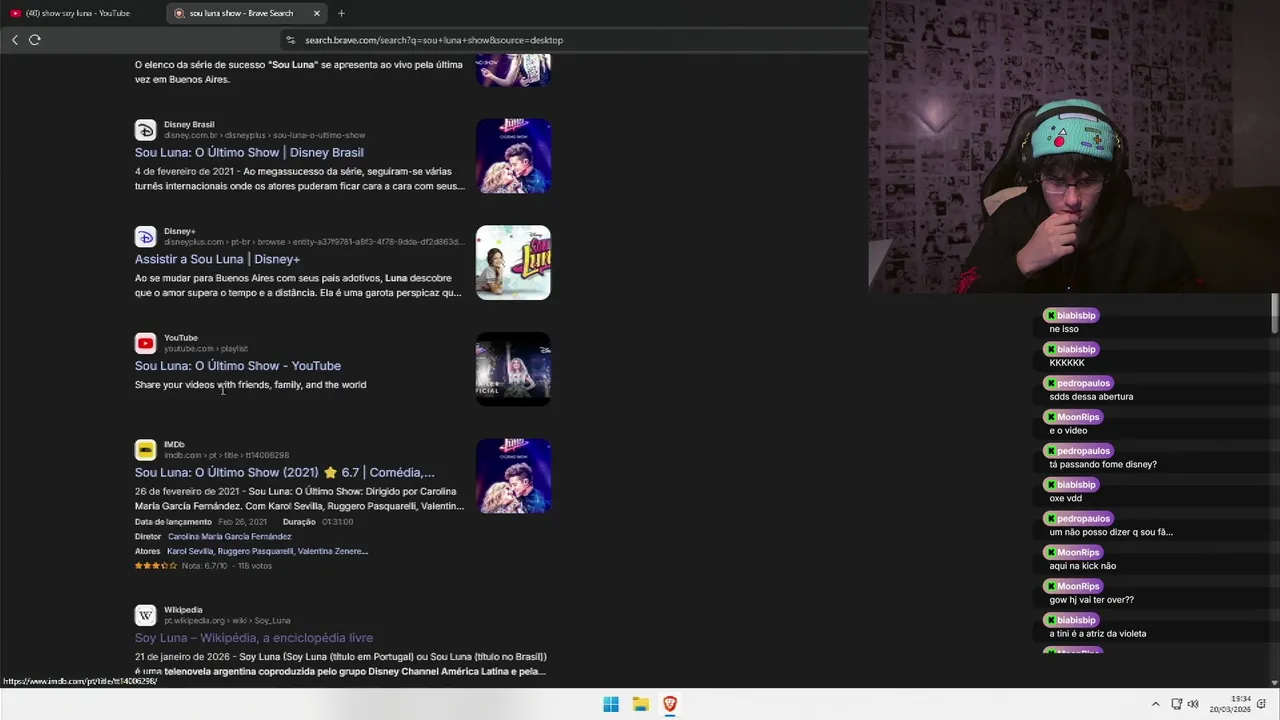This screenshot has width=1280, height=720.
Task: Click the Wikipedia result favicon
Action: pos(146,615)
